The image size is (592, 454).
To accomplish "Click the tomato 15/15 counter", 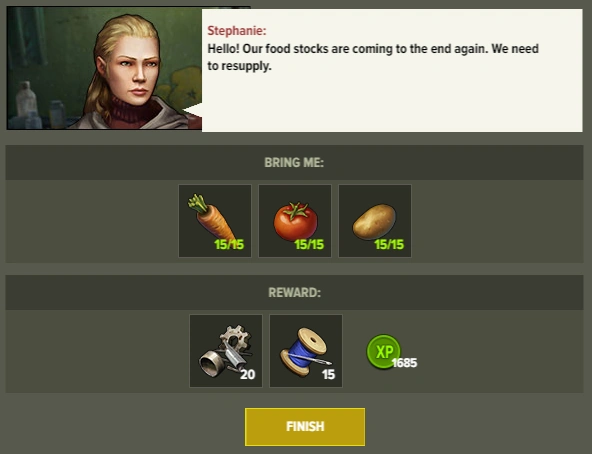I will pyautogui.click(x=309, y=245).
